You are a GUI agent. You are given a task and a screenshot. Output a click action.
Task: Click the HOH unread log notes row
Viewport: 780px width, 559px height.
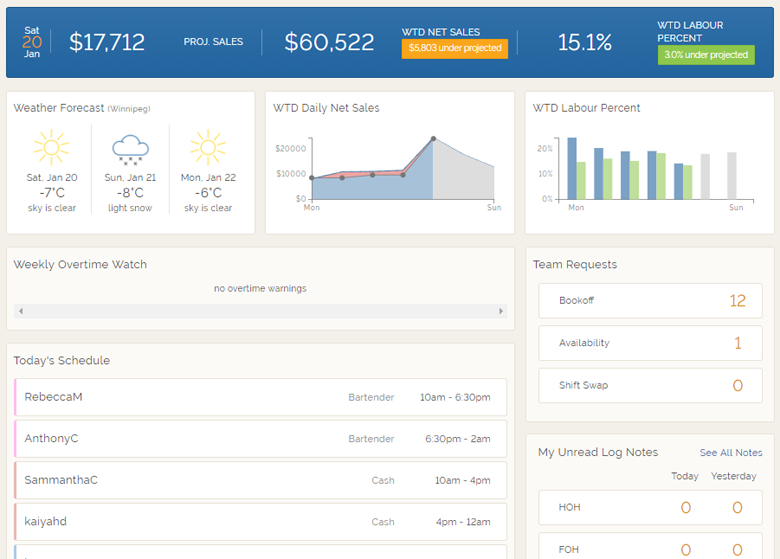point(650,508)
